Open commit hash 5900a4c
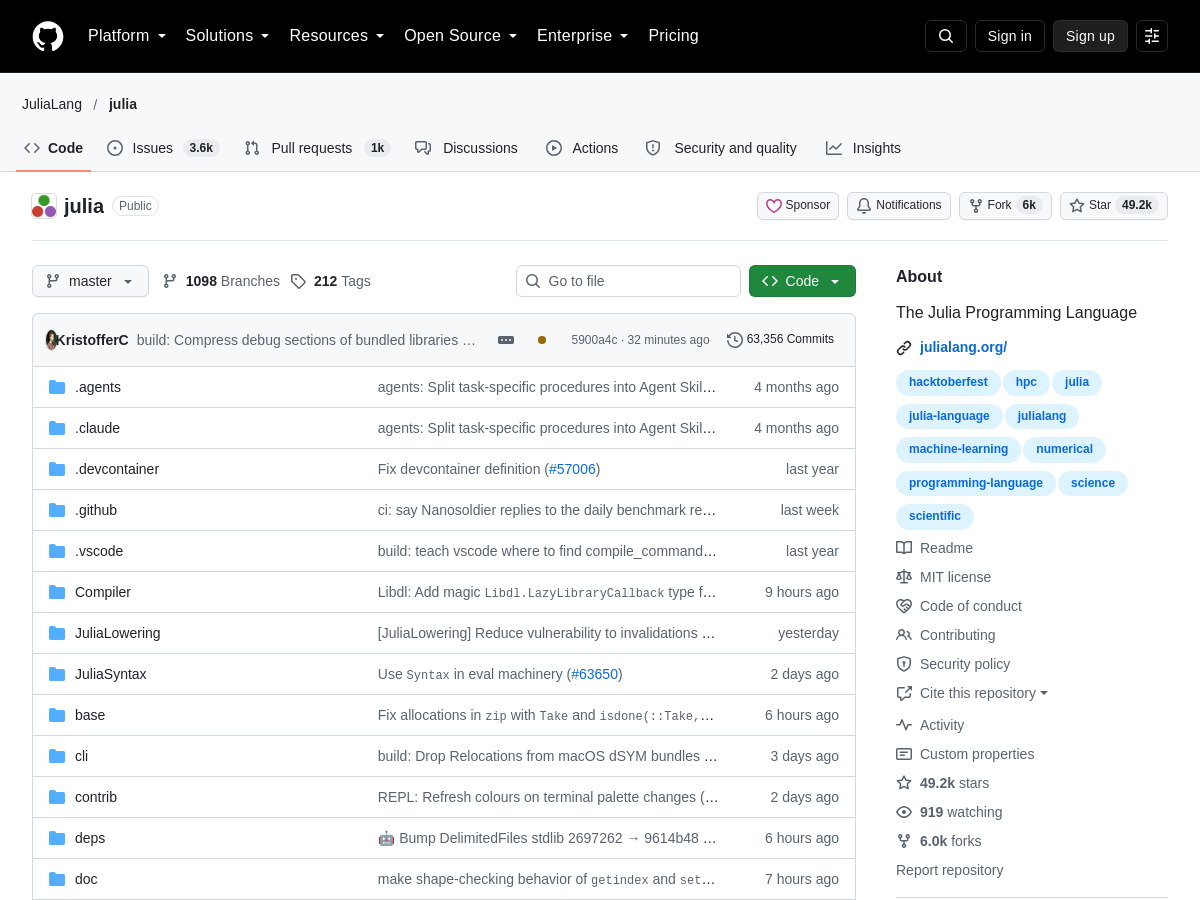 click(594, 340)
